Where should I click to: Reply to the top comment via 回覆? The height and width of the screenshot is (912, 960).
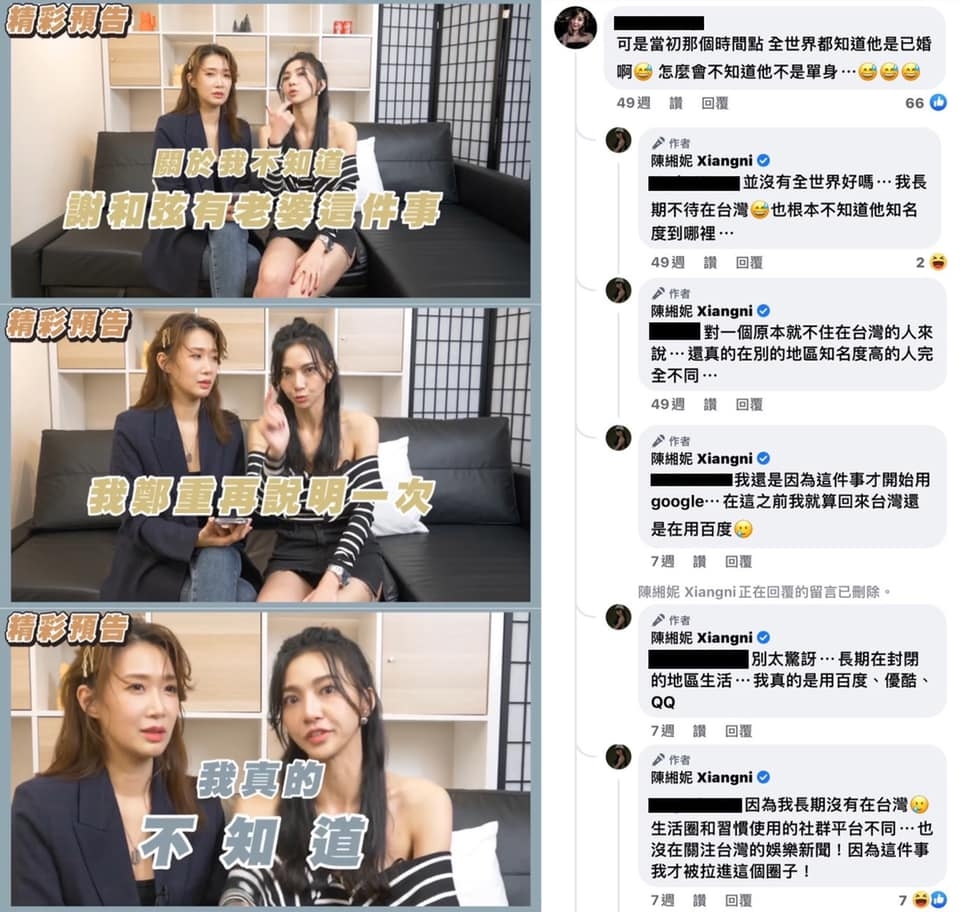pyautogui.click(x=714, y=103)
